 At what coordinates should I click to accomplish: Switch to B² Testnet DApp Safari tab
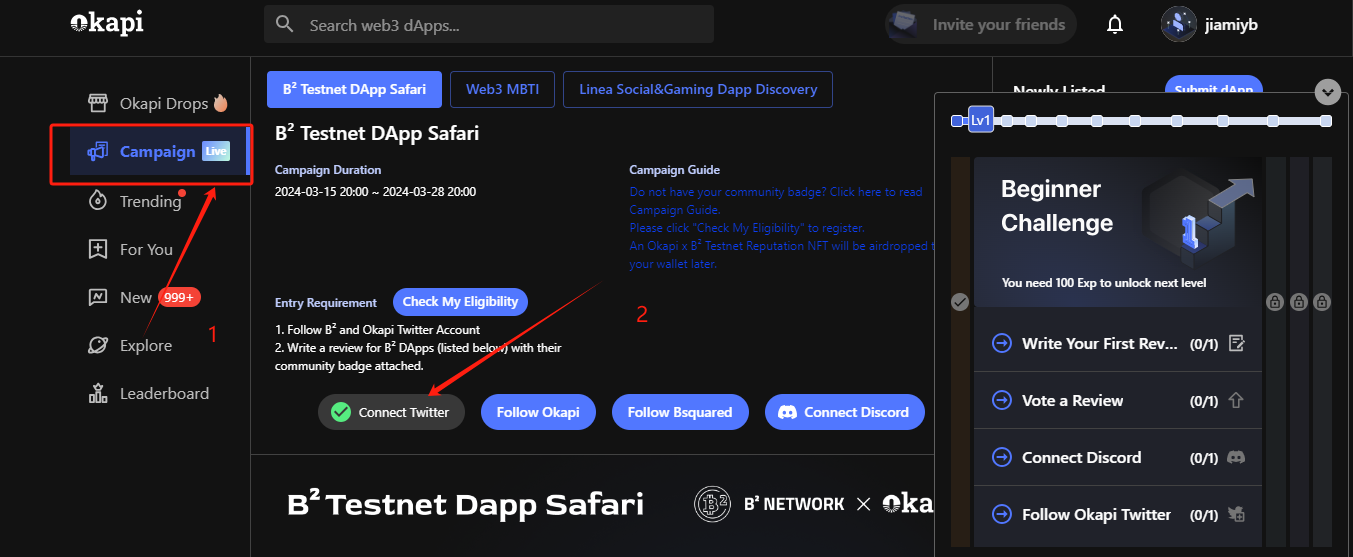pos(354,89)
